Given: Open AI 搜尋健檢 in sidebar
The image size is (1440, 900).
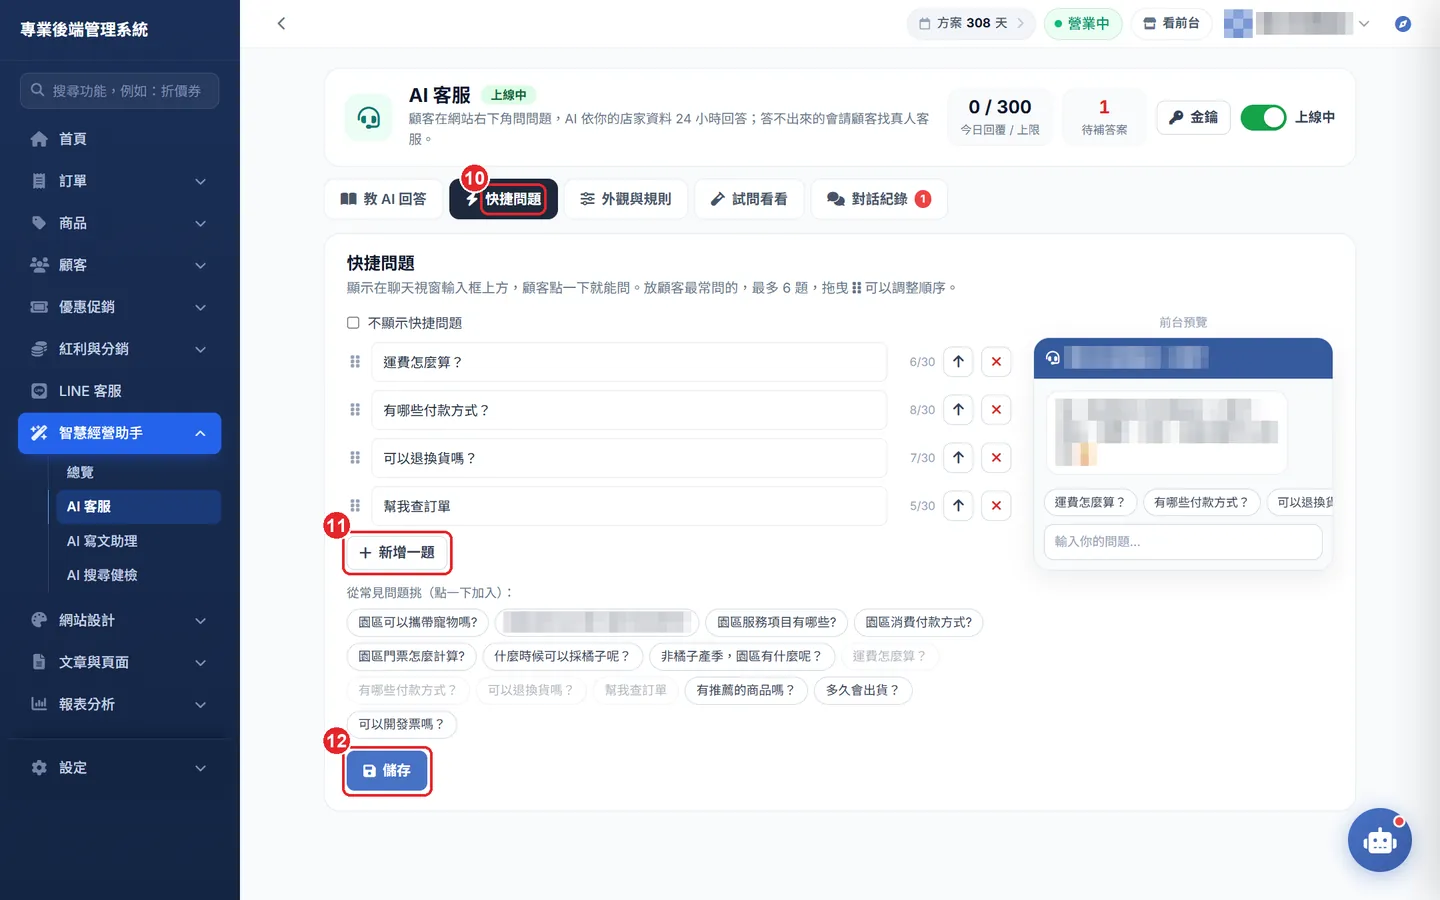Looking at the screenshot, I should click(138, 575).
